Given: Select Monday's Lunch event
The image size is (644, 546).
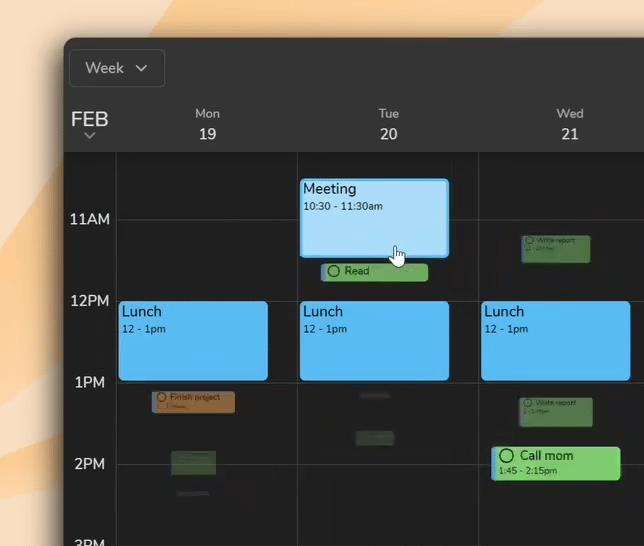Looking at the screenshot, I should coord(193,341).
